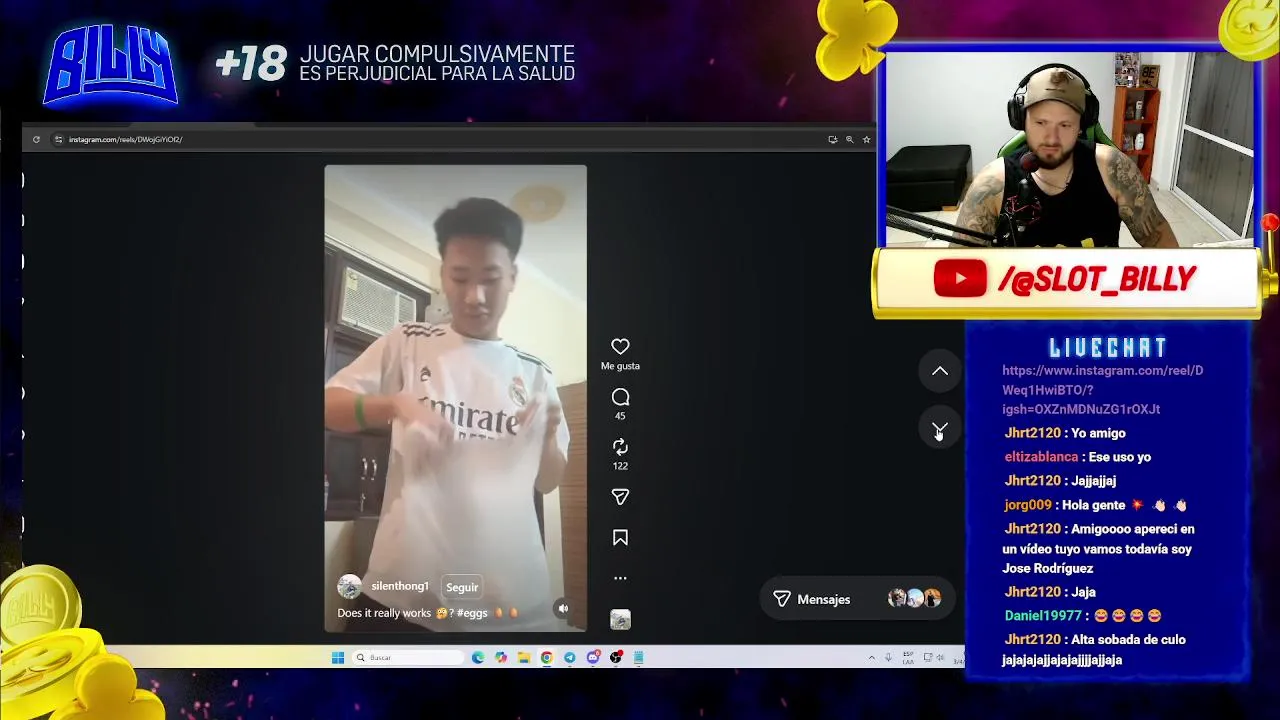Viewport: 1280px width, 720px height.
Task: Click the install app icon in address bar
Action: 832,139
